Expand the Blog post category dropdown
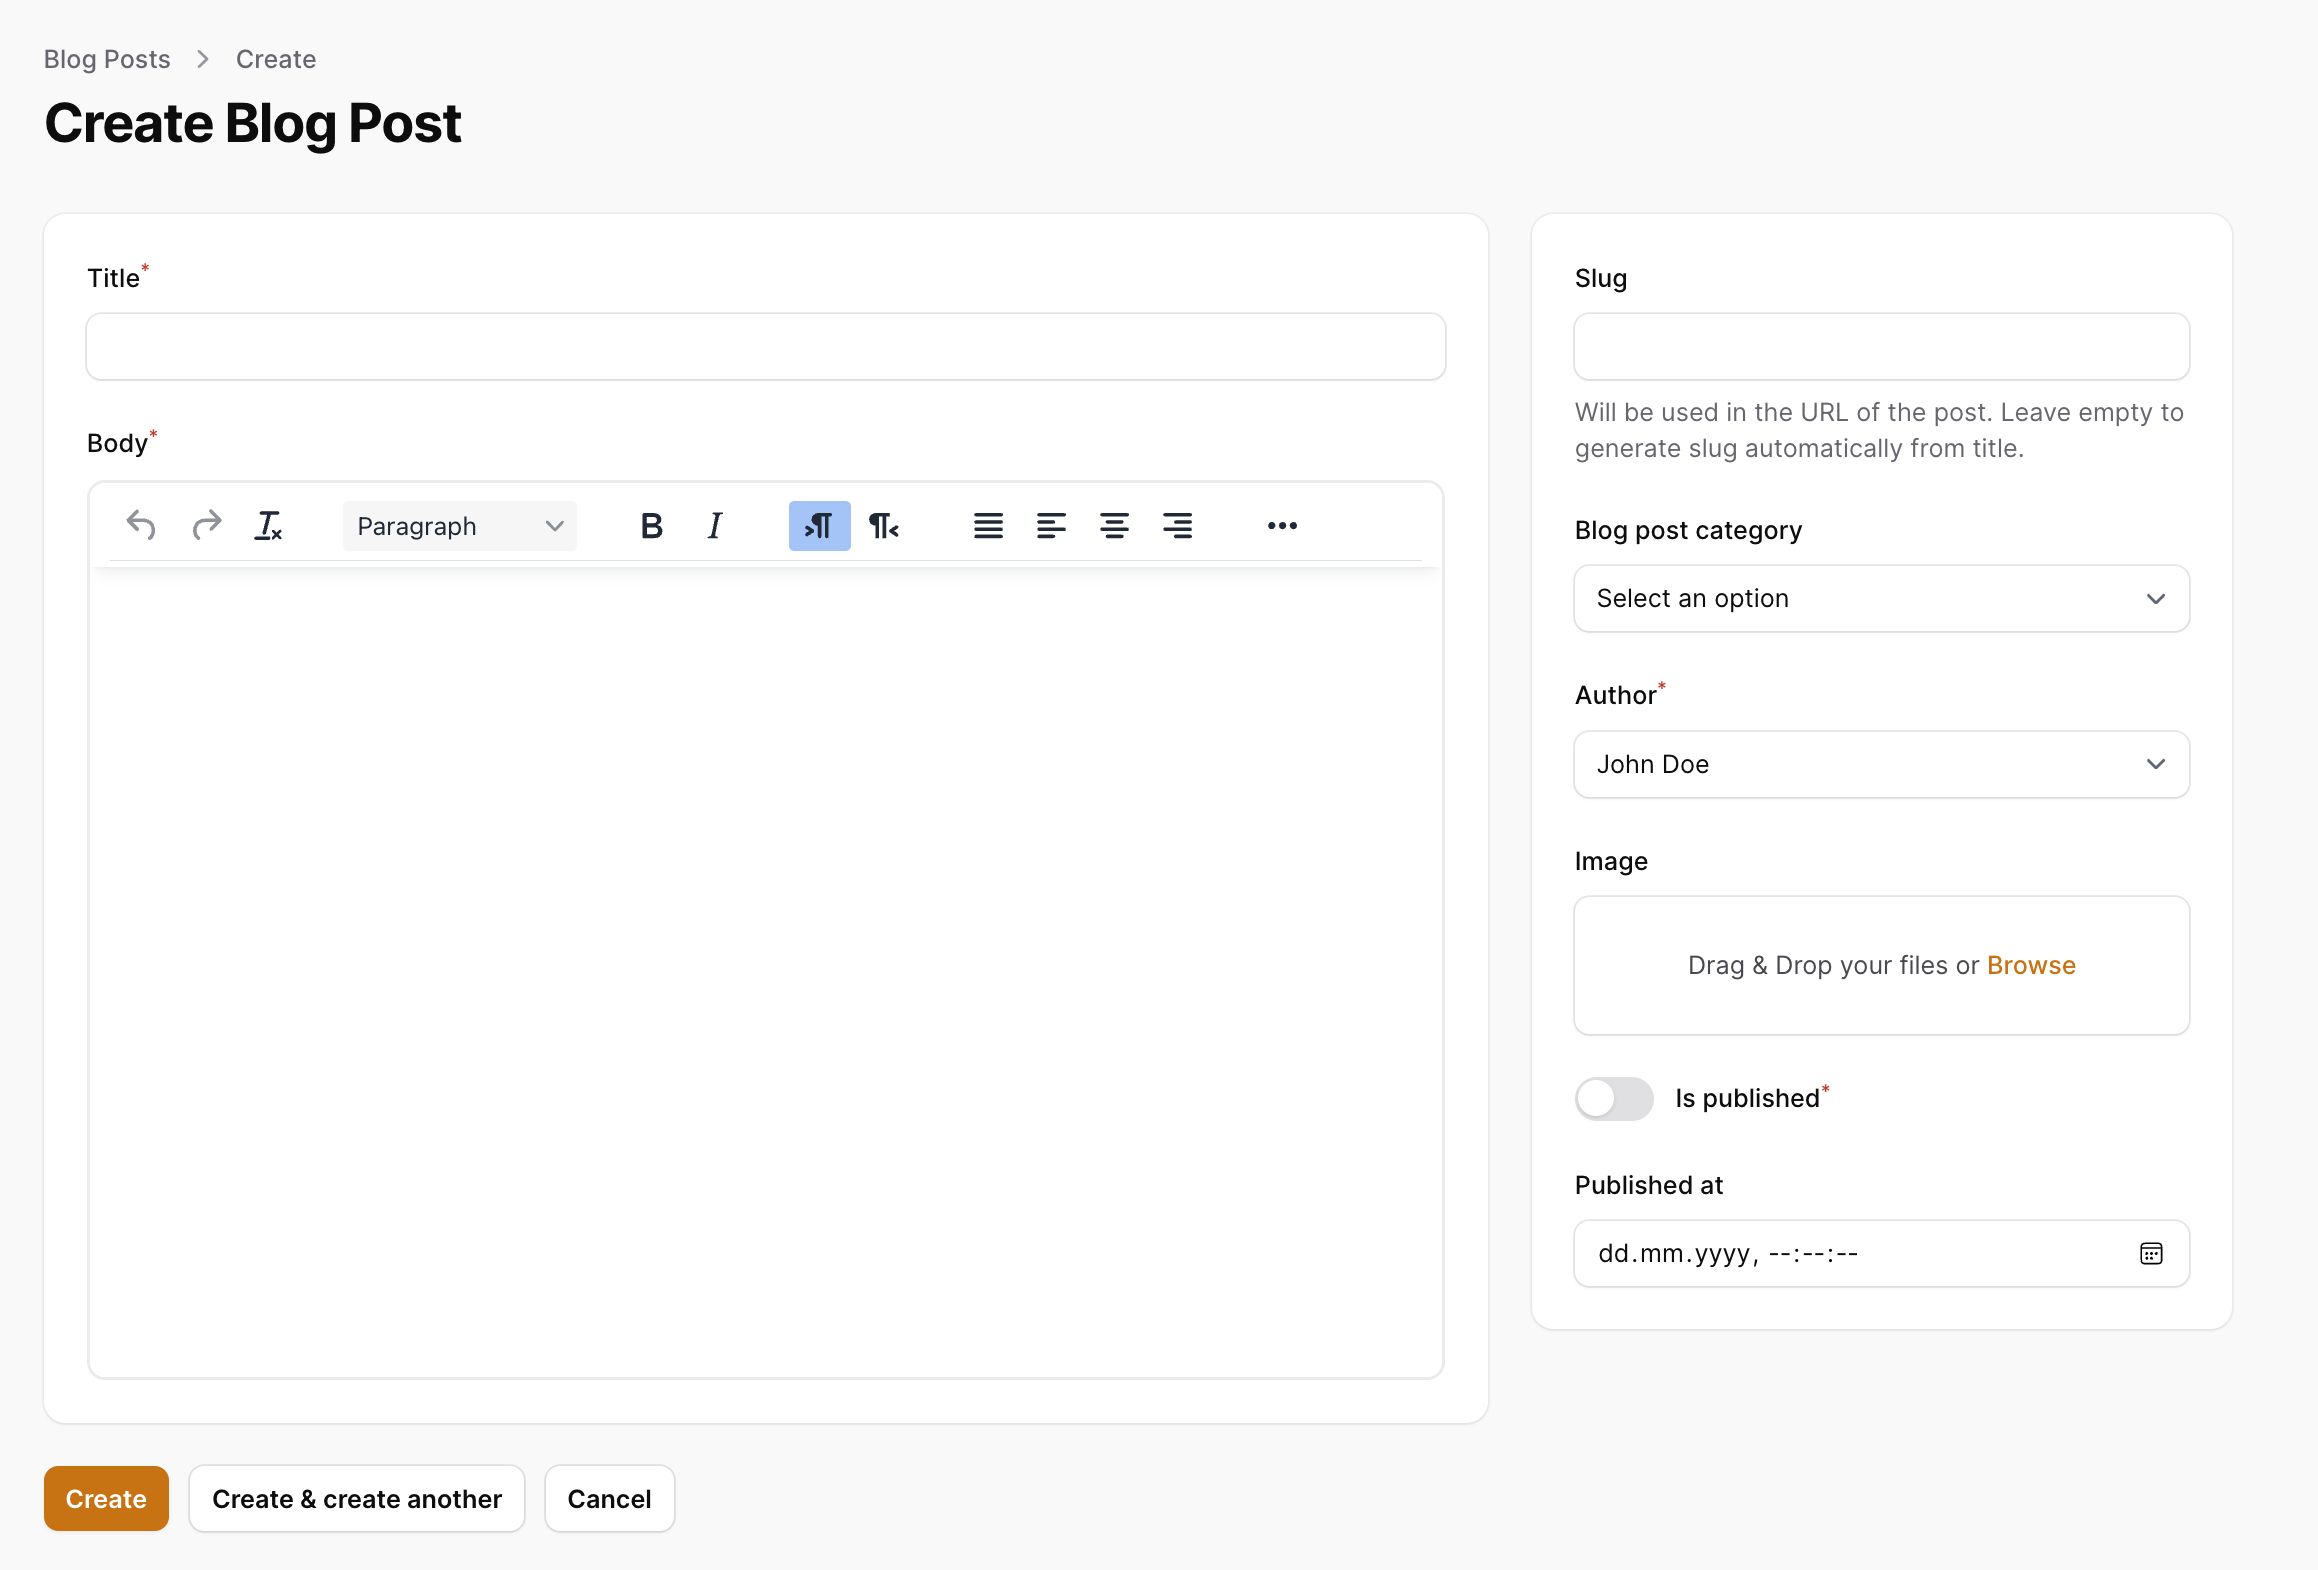The width and height of the screenshot is (2318, 1570). [x=1882, y=598]
